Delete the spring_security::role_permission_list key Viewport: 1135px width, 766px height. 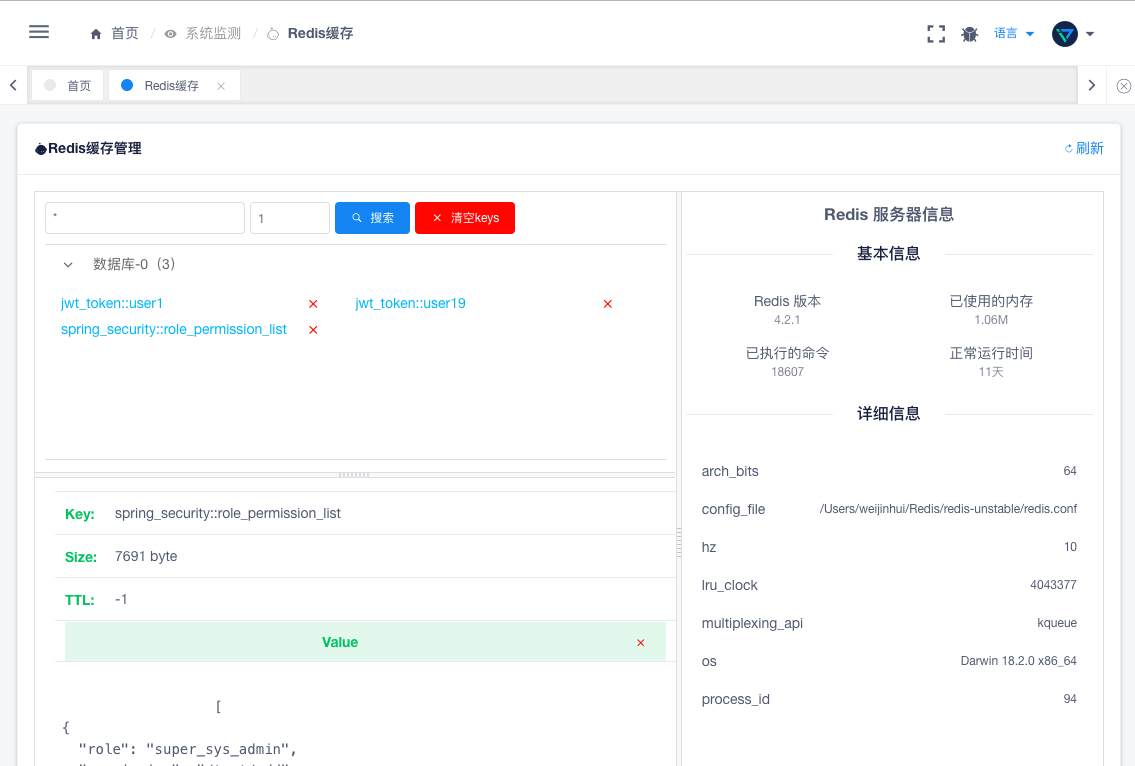tap(313, 330)
